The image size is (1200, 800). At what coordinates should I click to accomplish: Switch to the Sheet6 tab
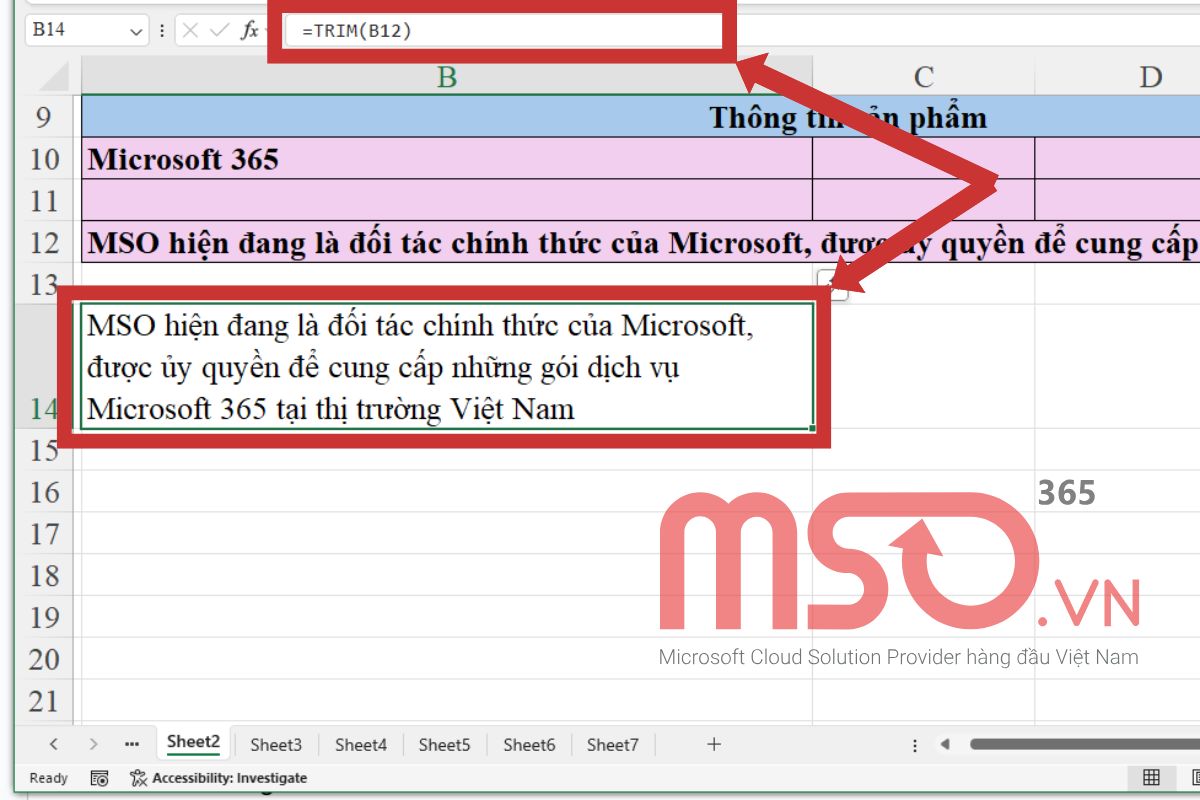coord(529,744)
